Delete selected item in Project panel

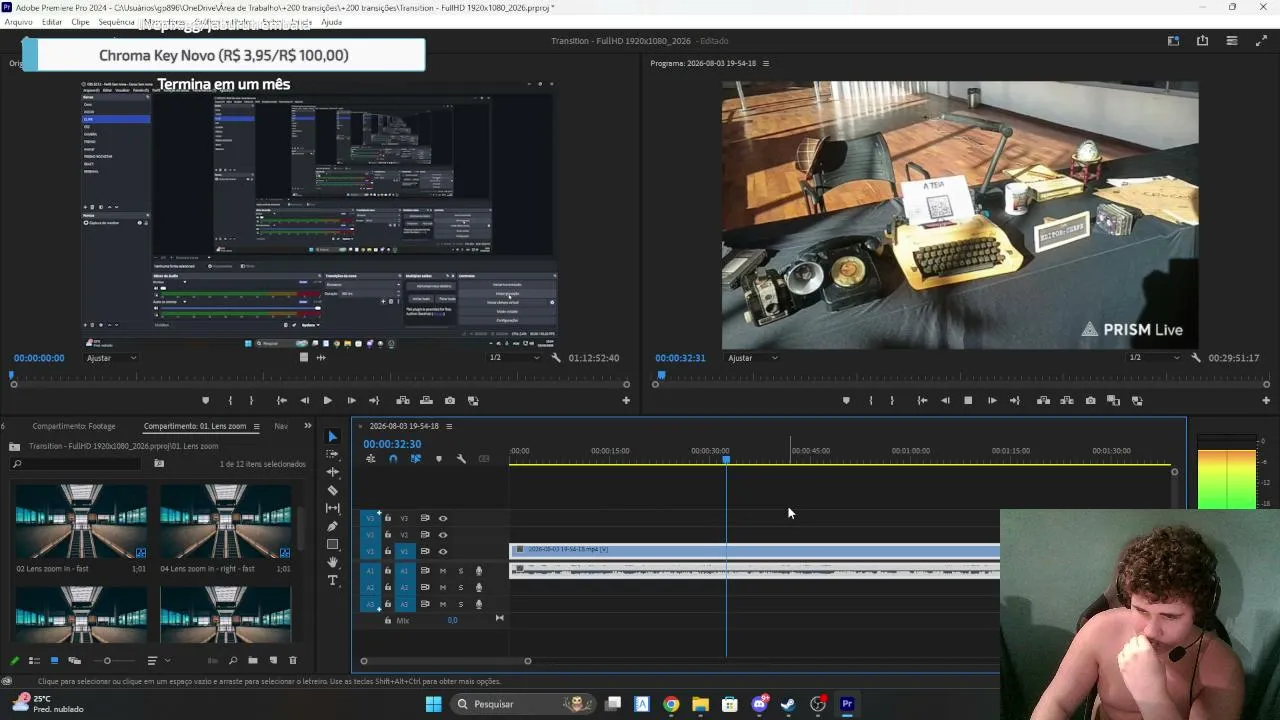coord(293,660)
